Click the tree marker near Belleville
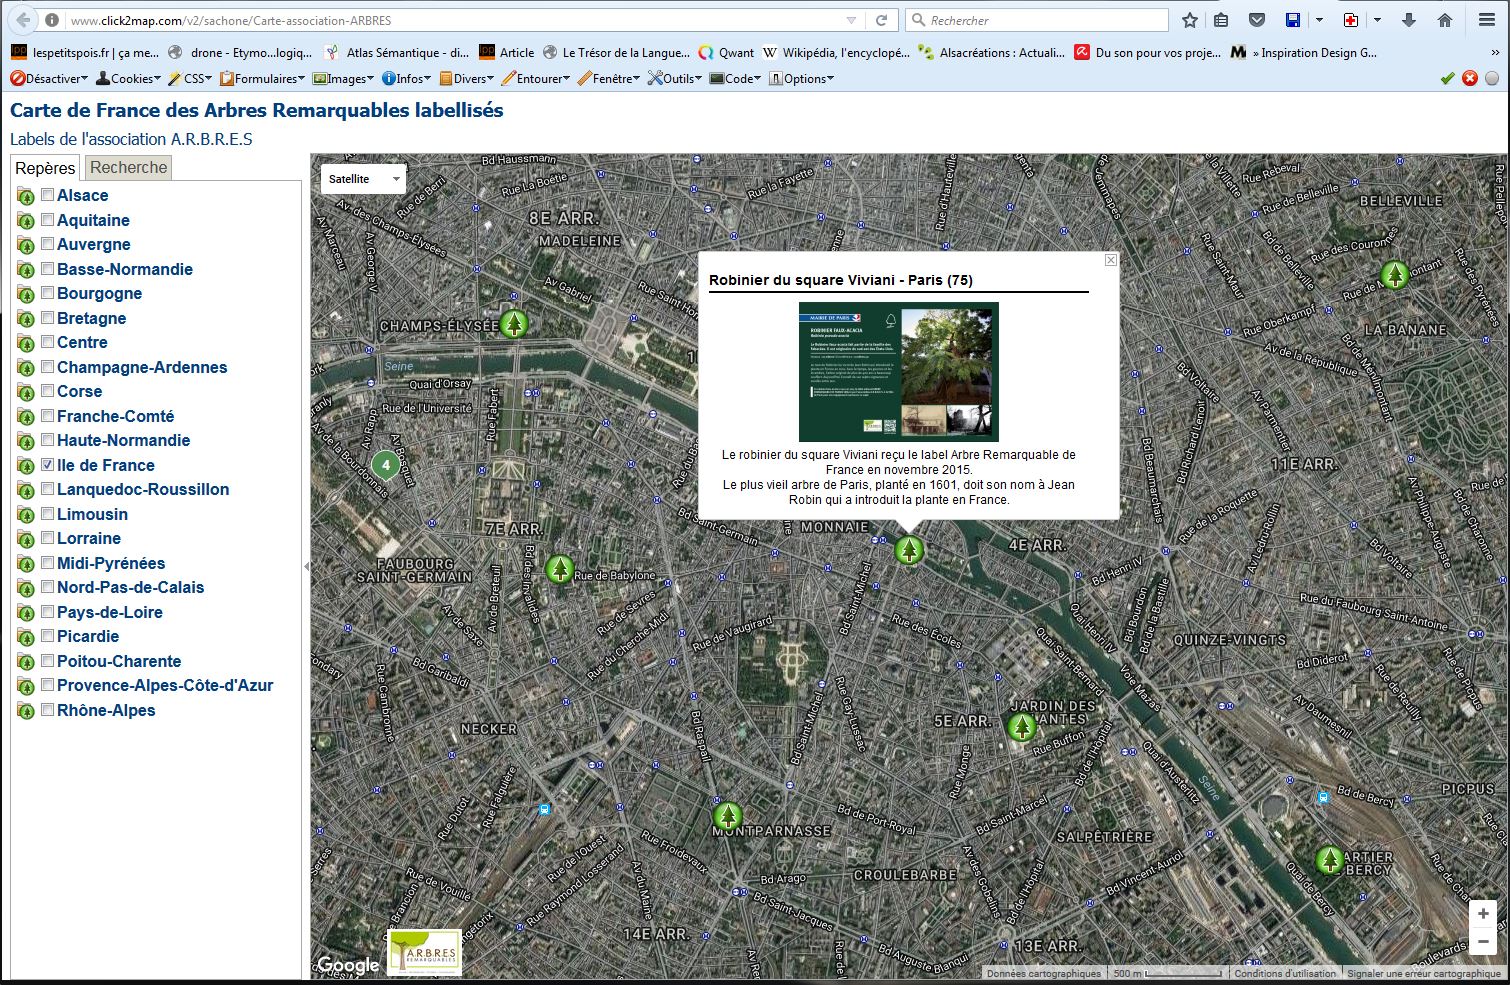This screenshot has height=985, width=1510. [x=1394, y=274]
